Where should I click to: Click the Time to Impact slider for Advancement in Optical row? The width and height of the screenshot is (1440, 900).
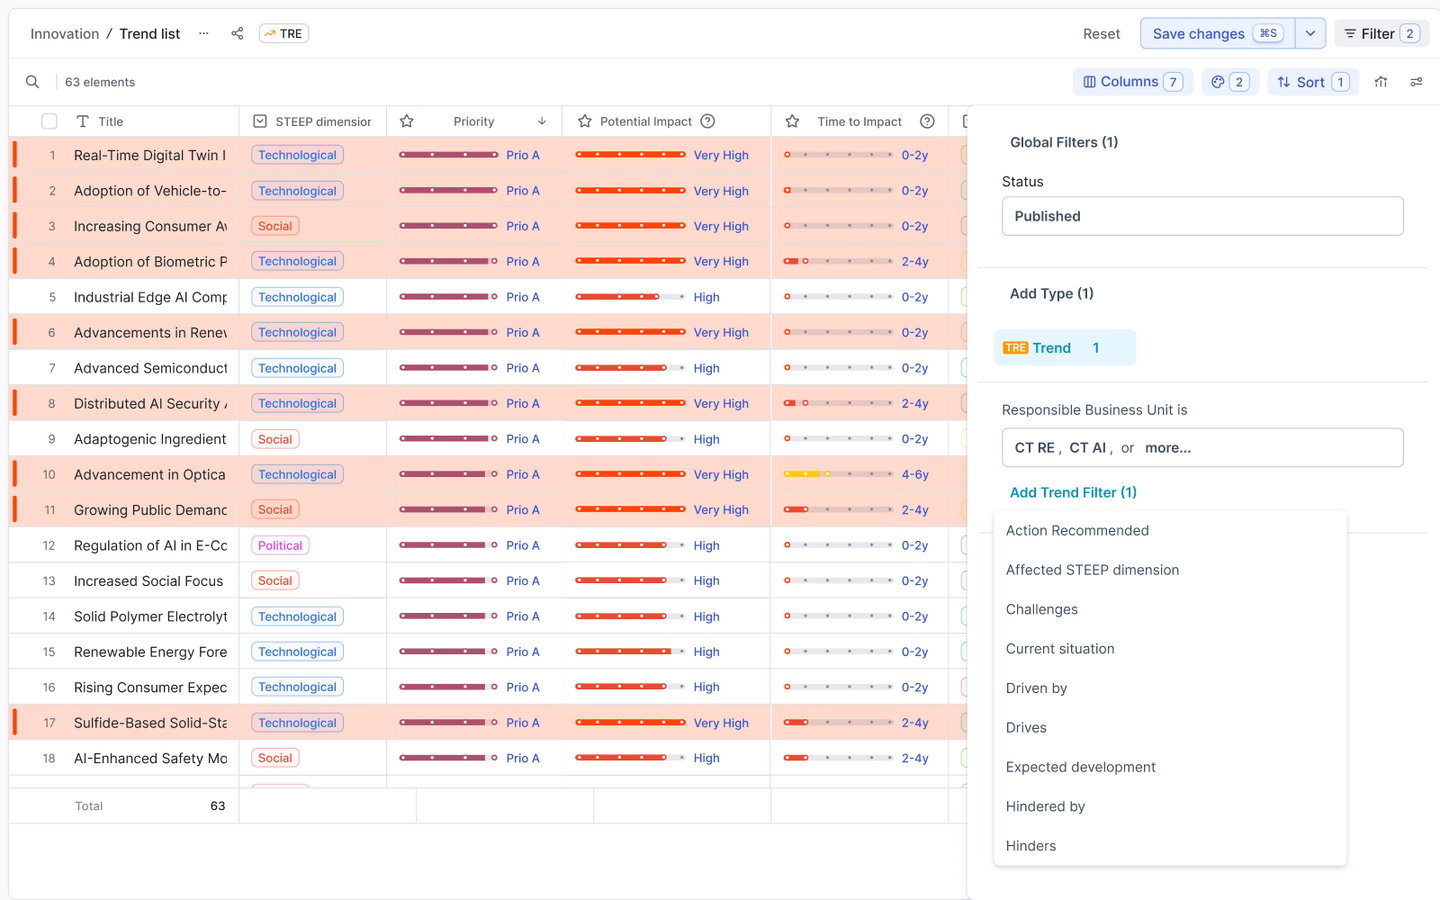[838, 474]
